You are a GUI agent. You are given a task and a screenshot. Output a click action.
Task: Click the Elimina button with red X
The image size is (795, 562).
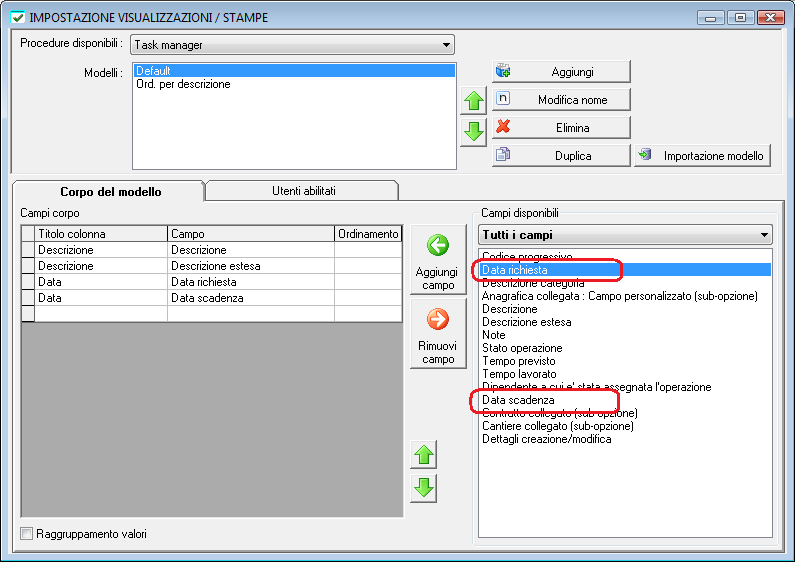pos(561,127)
